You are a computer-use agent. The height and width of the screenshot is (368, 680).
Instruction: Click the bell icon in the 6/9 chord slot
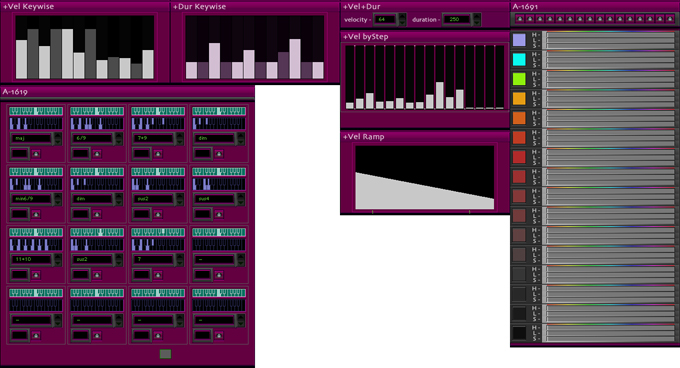tap(97, 153)
